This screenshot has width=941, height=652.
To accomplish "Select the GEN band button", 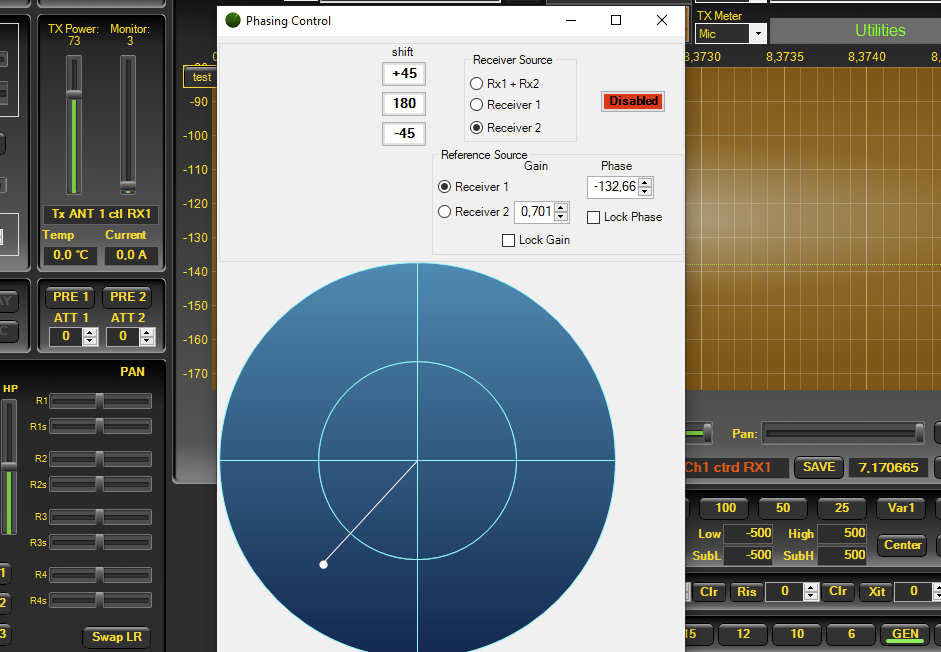I will [904, 634].
